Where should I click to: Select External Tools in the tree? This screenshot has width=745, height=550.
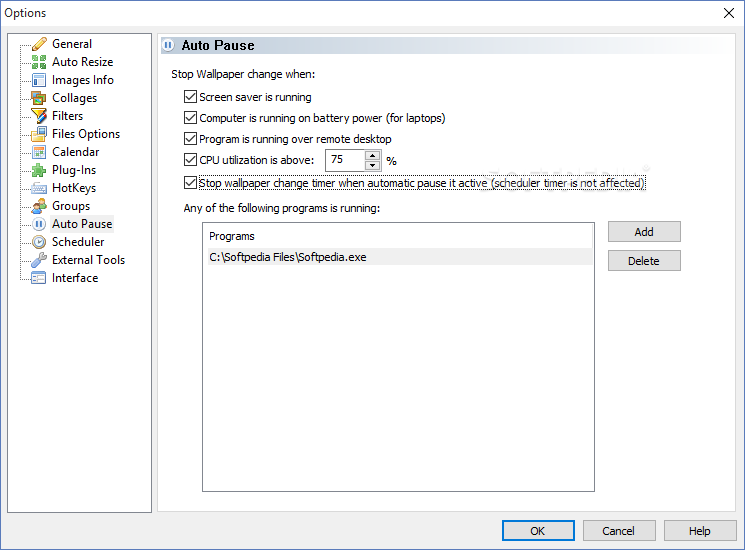point(88,260)
